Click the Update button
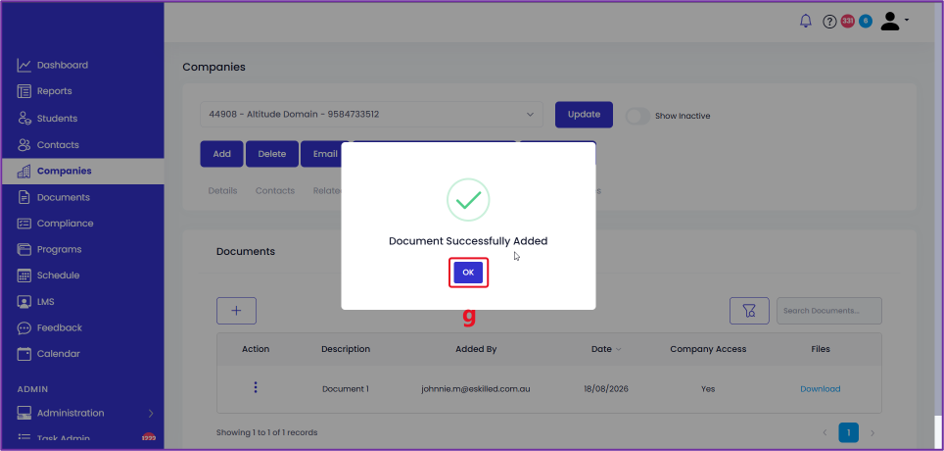 pyautogui.click(x=584, y=114)
